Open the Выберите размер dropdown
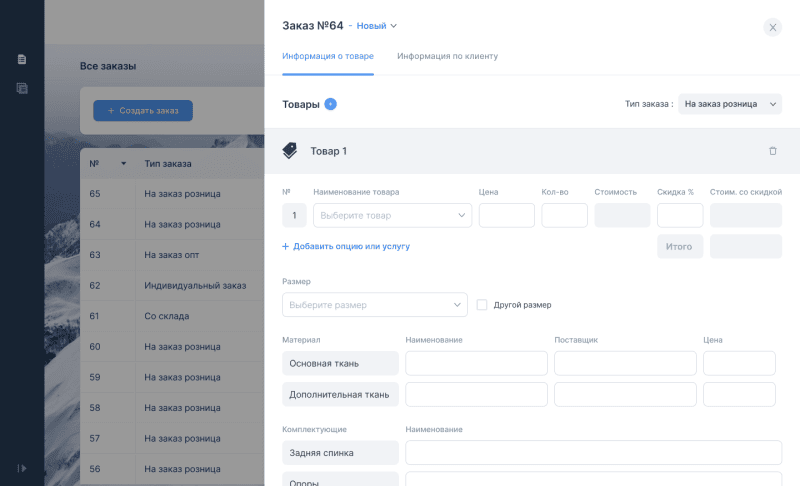This screenshot has width=800, height=486. coord(374,304)
